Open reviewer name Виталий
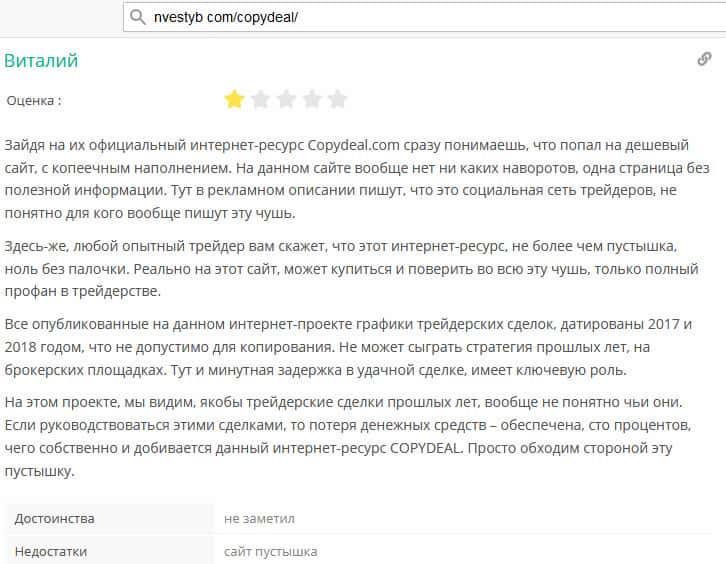 point(41,60)
